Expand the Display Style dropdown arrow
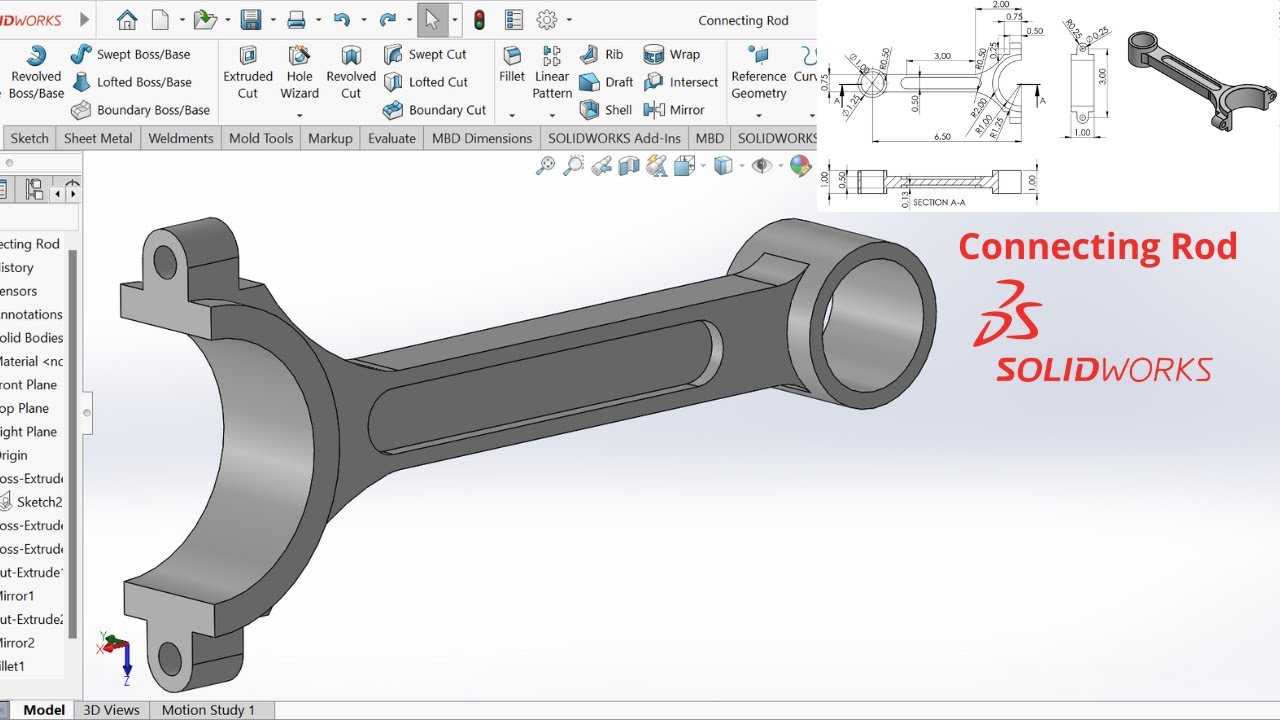 coord(741,166)
